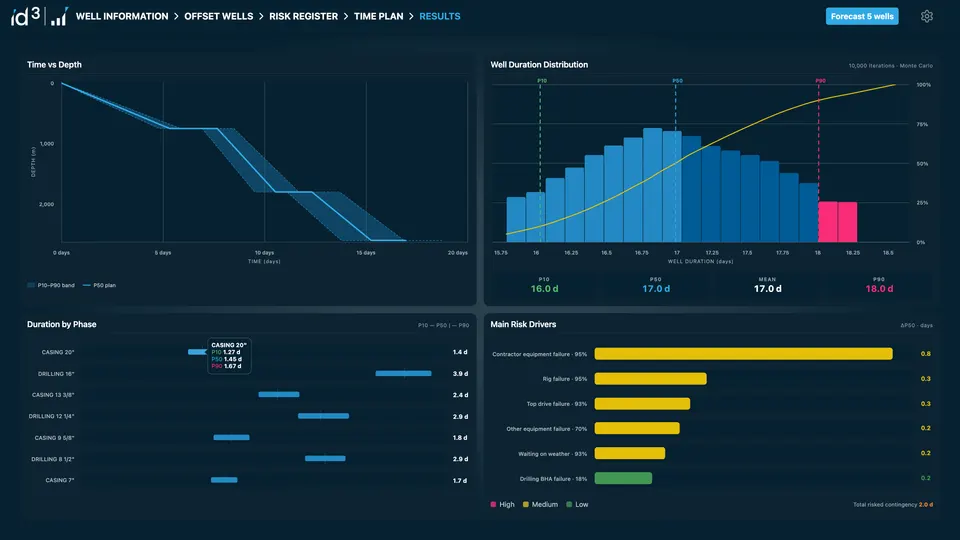Viewport: 960px width, 540px height.
Task: Click the Forecast 5 wells button
Action: pyautogui.click(x=862, y=17)
